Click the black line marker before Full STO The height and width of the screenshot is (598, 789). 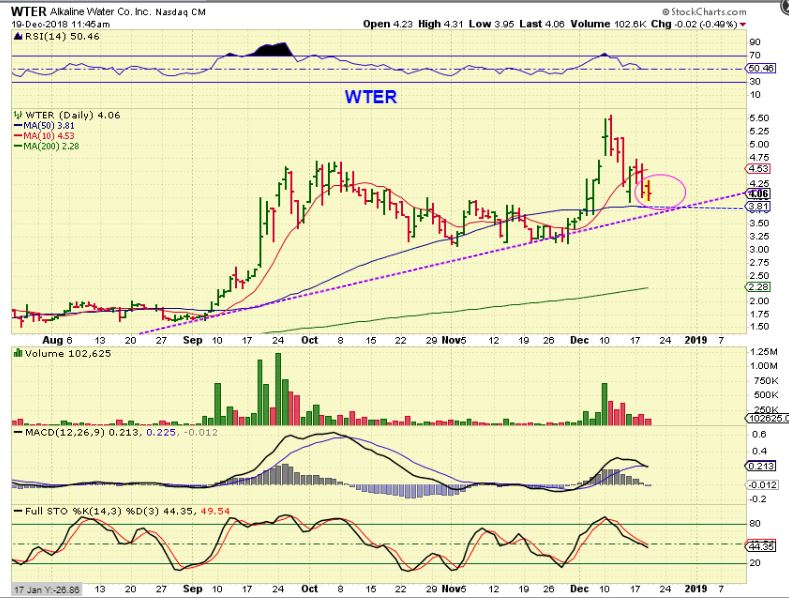19,511
